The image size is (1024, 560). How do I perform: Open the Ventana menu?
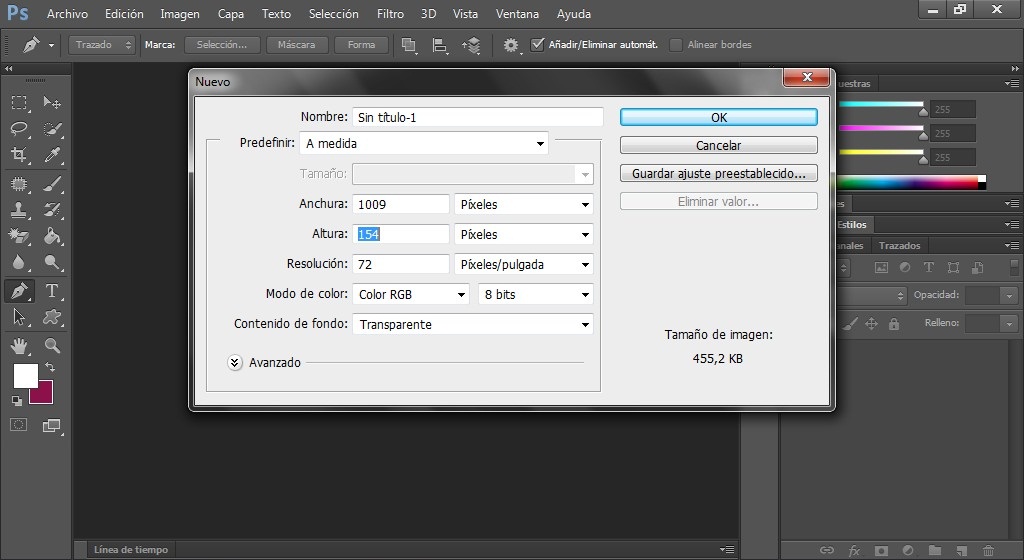pyautogui.click(x=517, y=14)
